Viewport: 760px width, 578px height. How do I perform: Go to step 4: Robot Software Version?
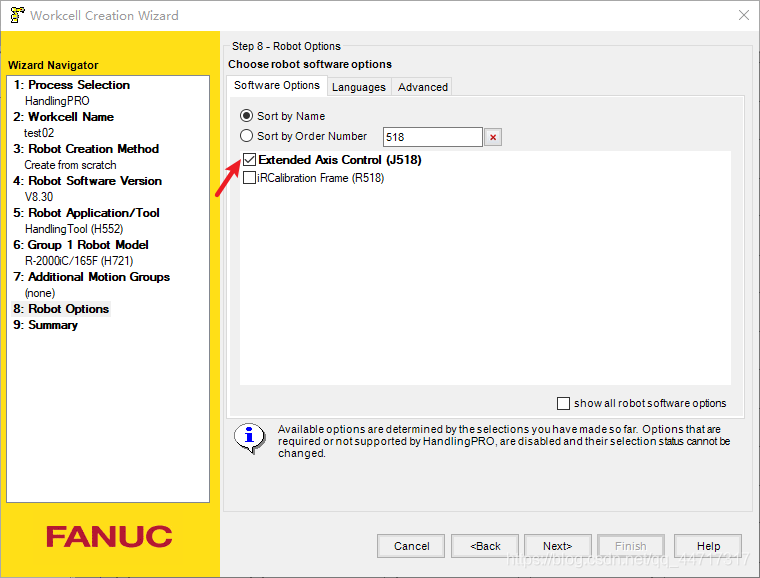click(88, 181)
